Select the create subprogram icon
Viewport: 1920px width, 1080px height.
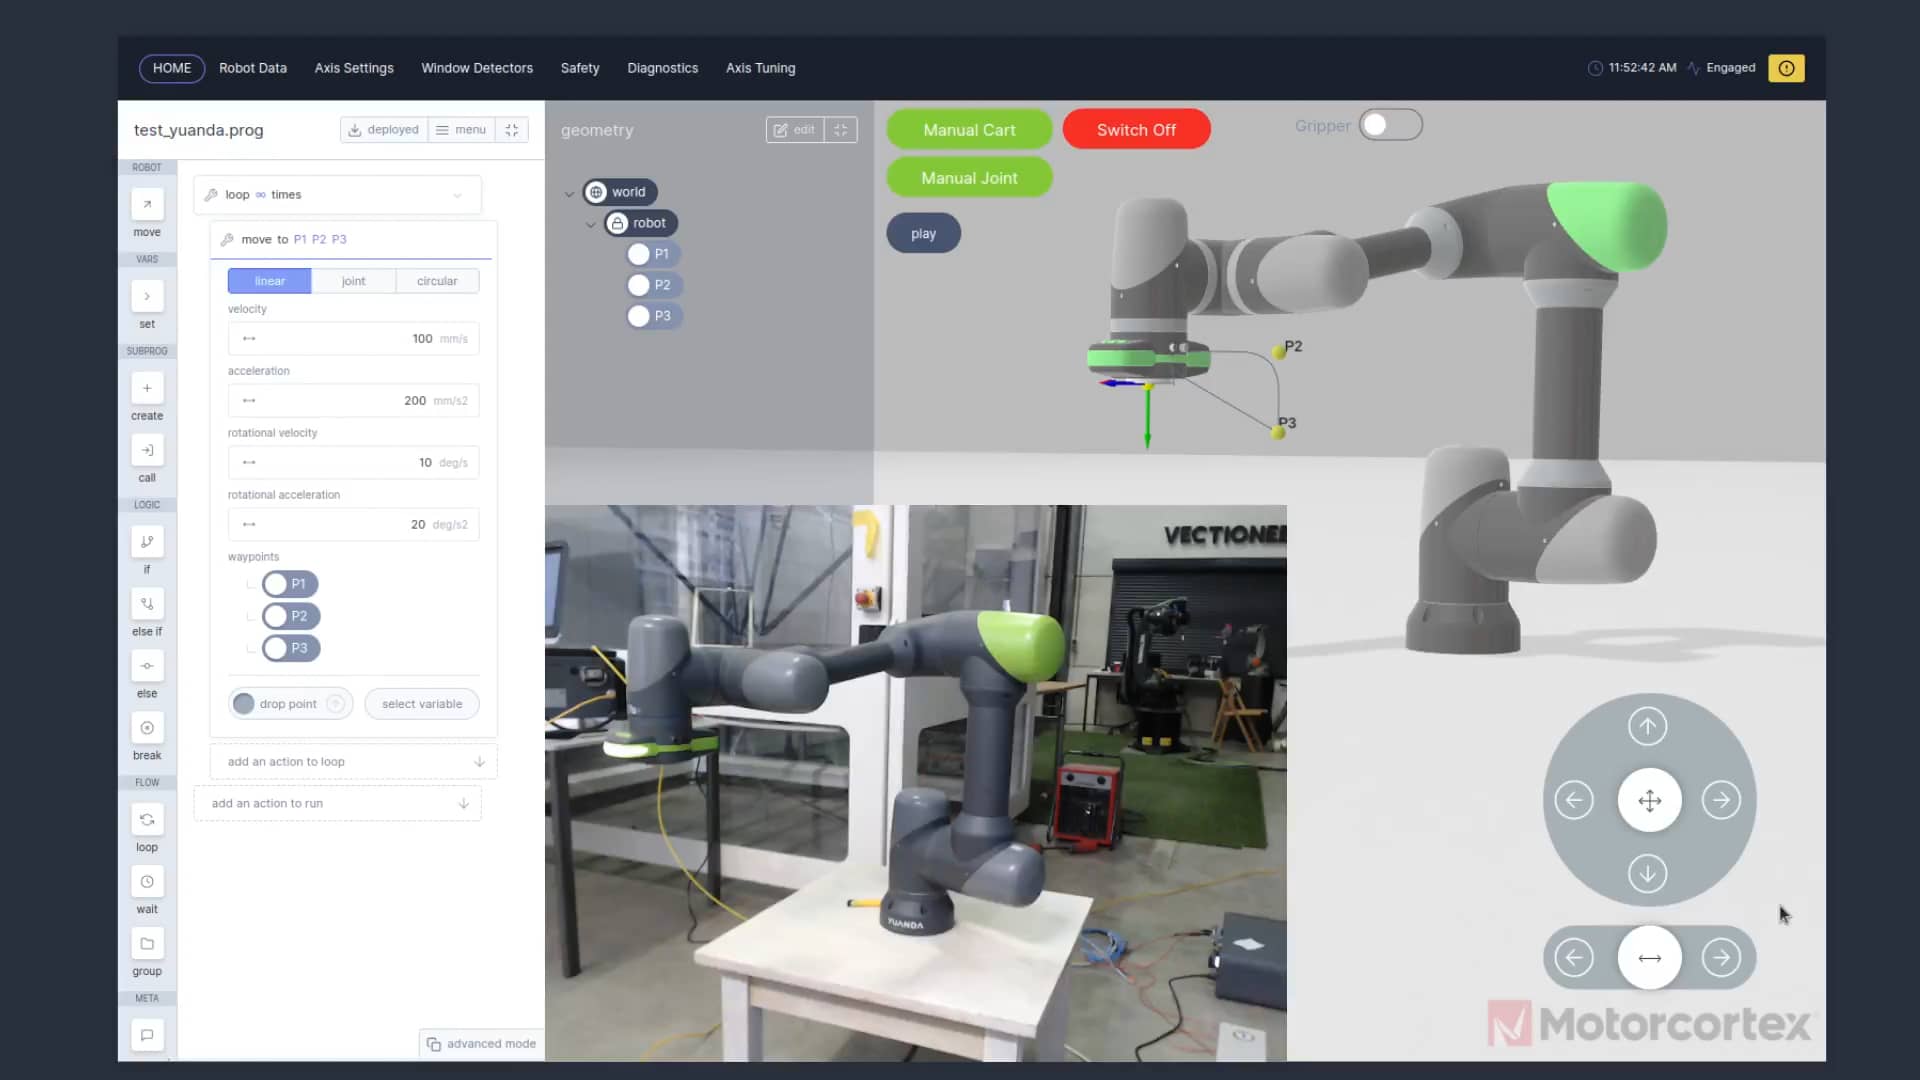[x=146, y=388]
